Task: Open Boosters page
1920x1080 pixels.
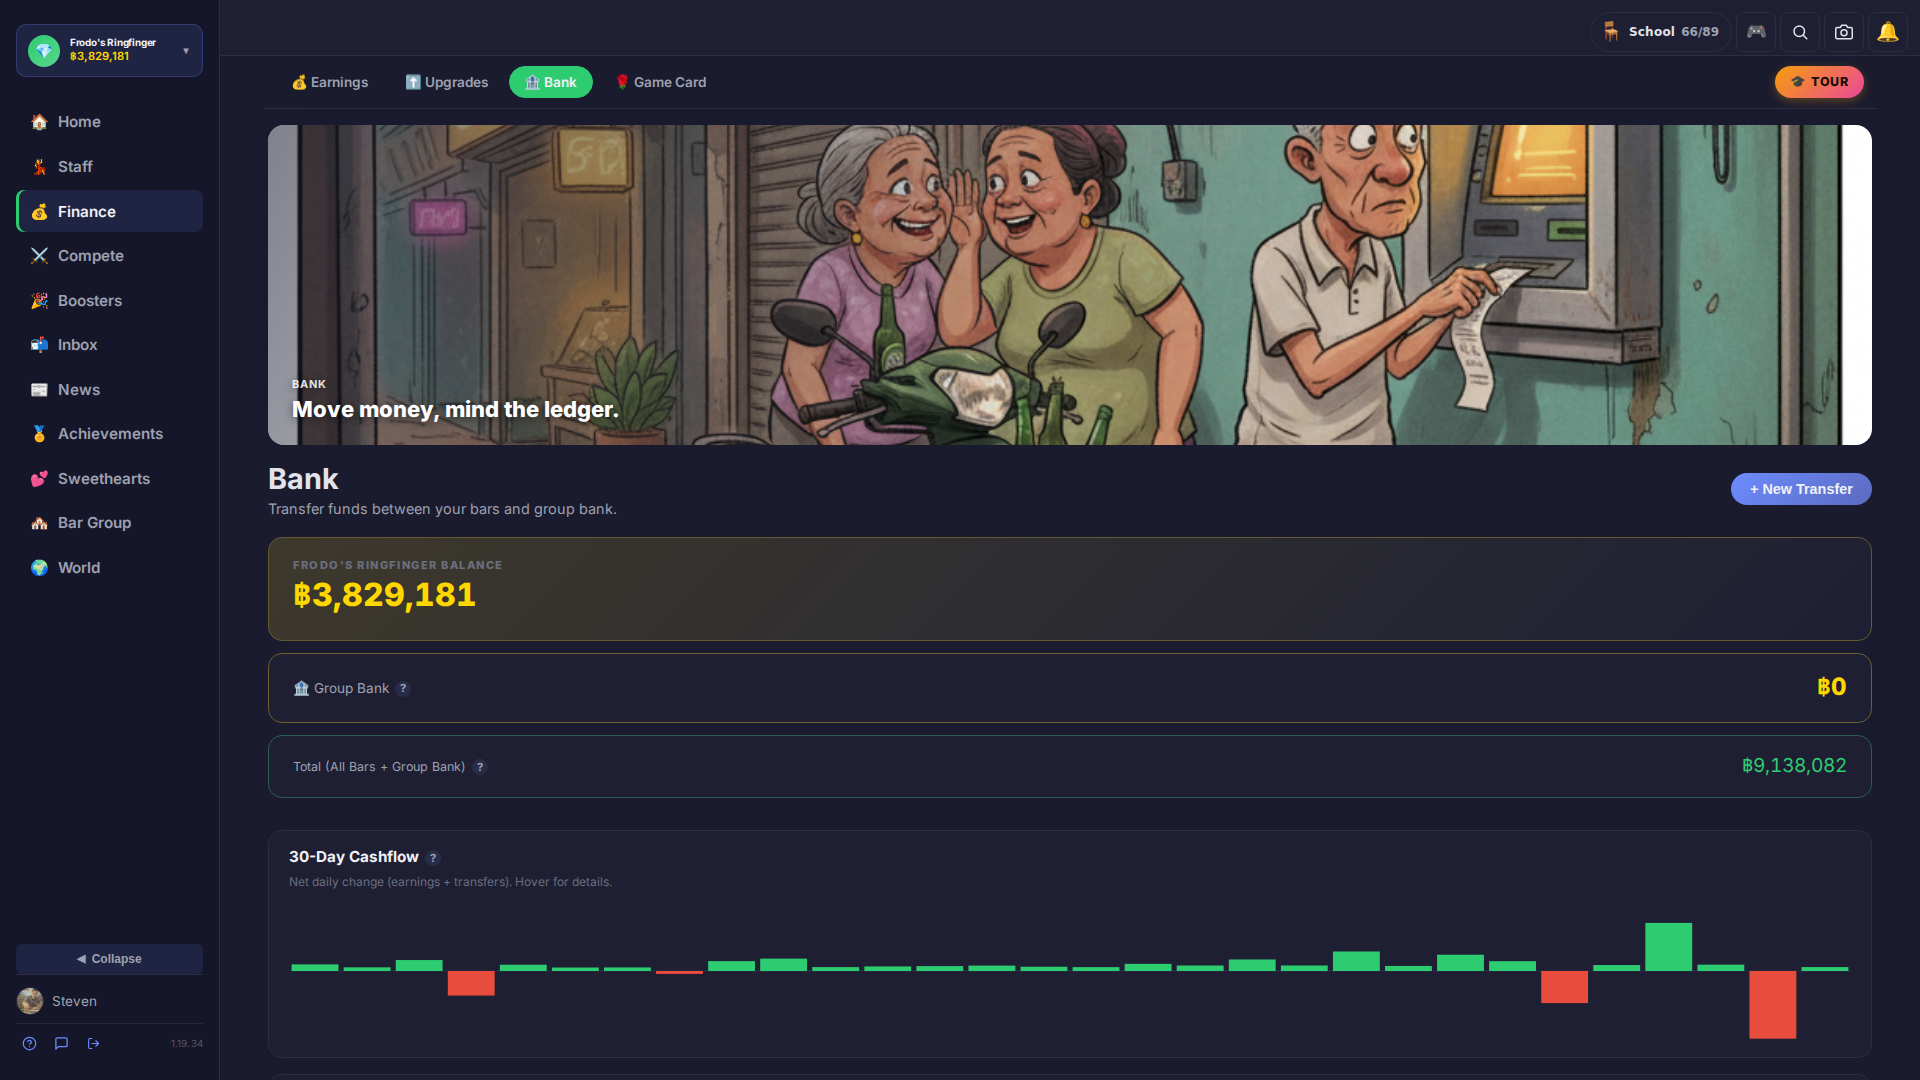Action: click(109, 301)
